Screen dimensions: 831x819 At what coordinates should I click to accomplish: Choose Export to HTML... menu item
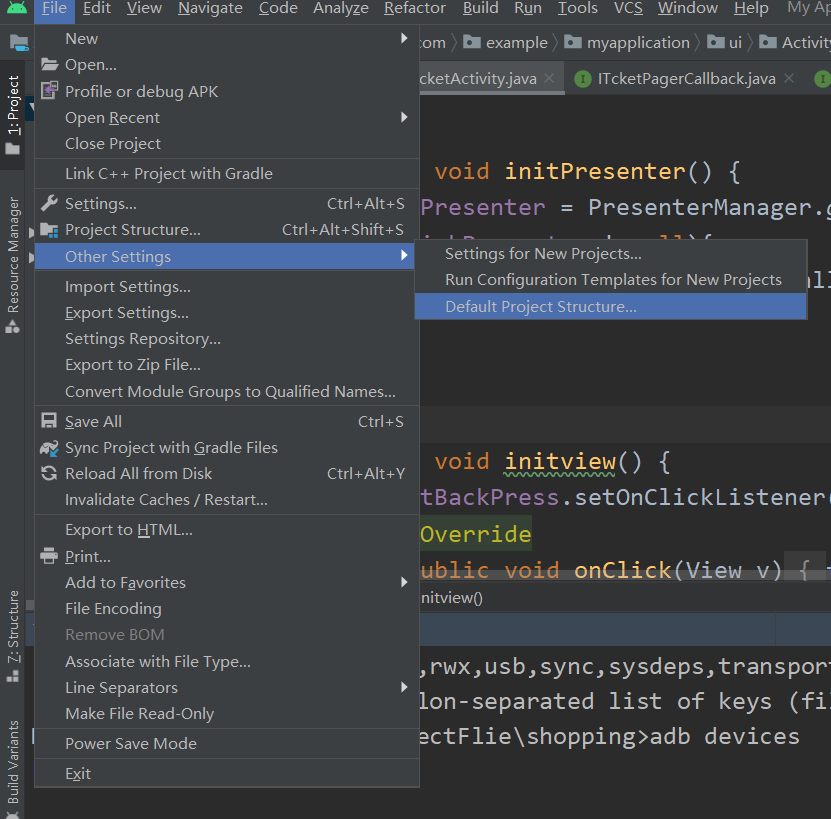[227, 530]
